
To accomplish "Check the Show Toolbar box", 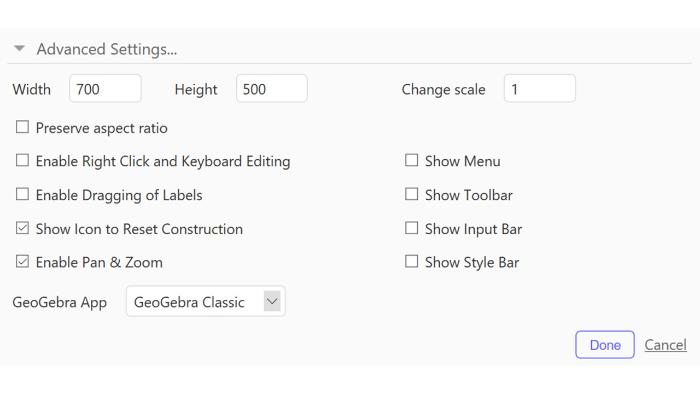I will (x=412, y=195).
